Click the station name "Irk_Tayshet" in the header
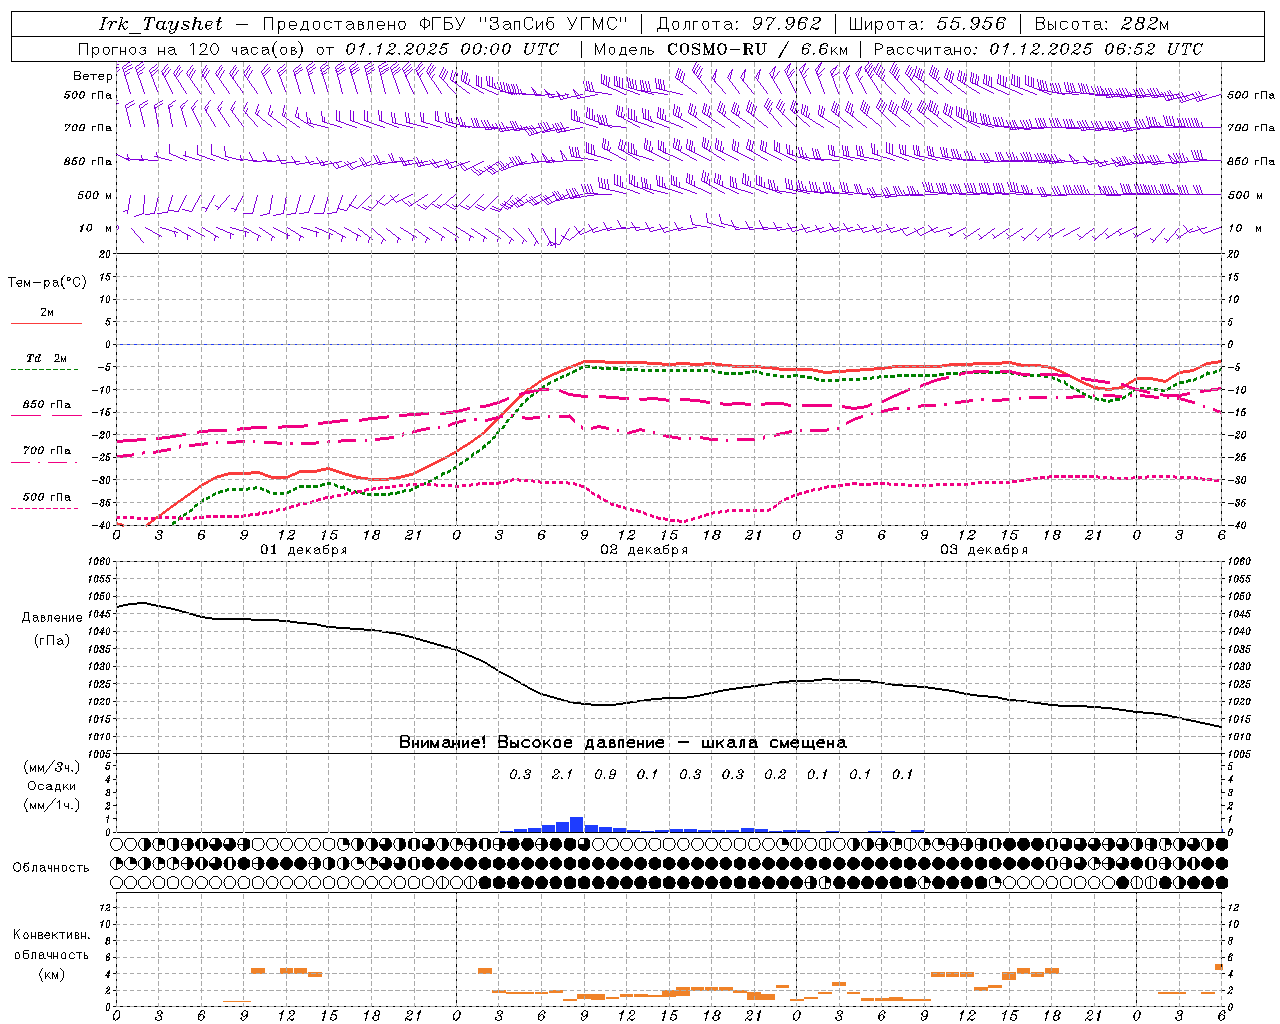Screen dimensions: 1280x1024 click(x=161, y=24)
